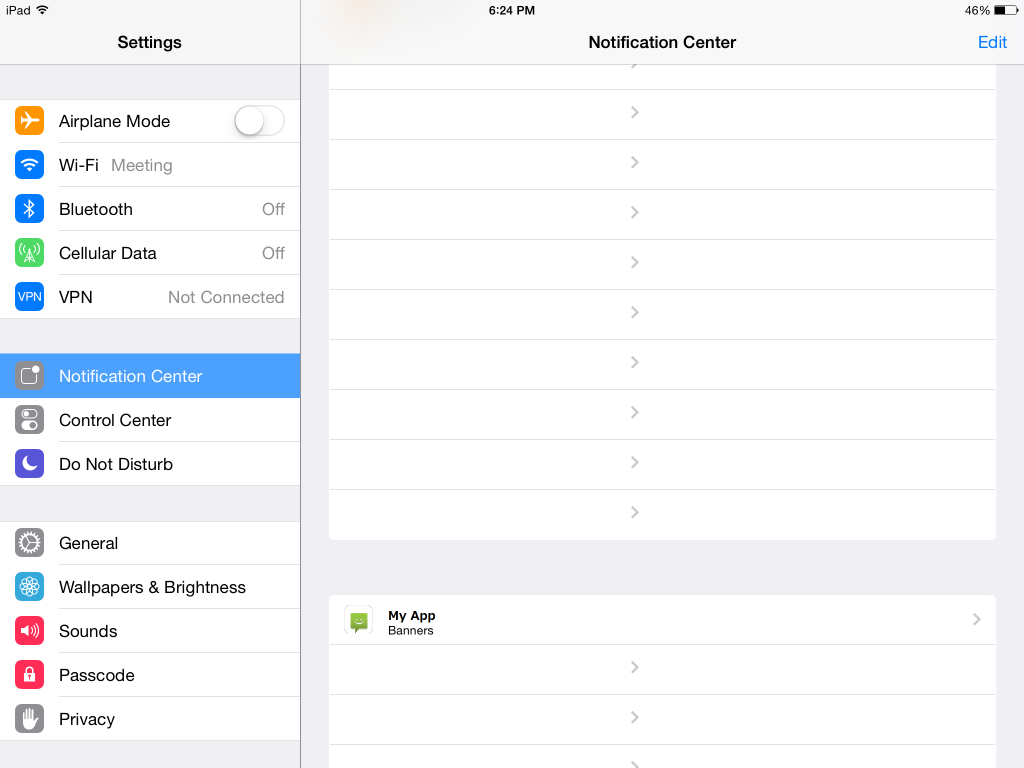The height and width of the screenshot is (768, 1024).
Task: Open Wallpapers & Brightness settings
Action: point(152,586)
